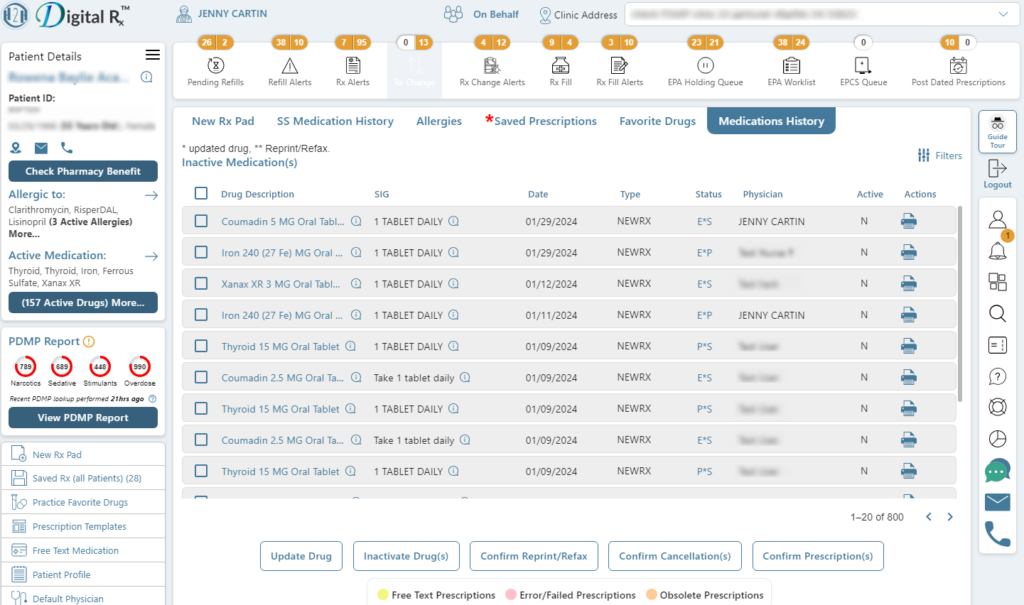Expand the Allergic to section arrow
Image resolution: width=1024 pixels, height=605 pixels.
(151, 195)
